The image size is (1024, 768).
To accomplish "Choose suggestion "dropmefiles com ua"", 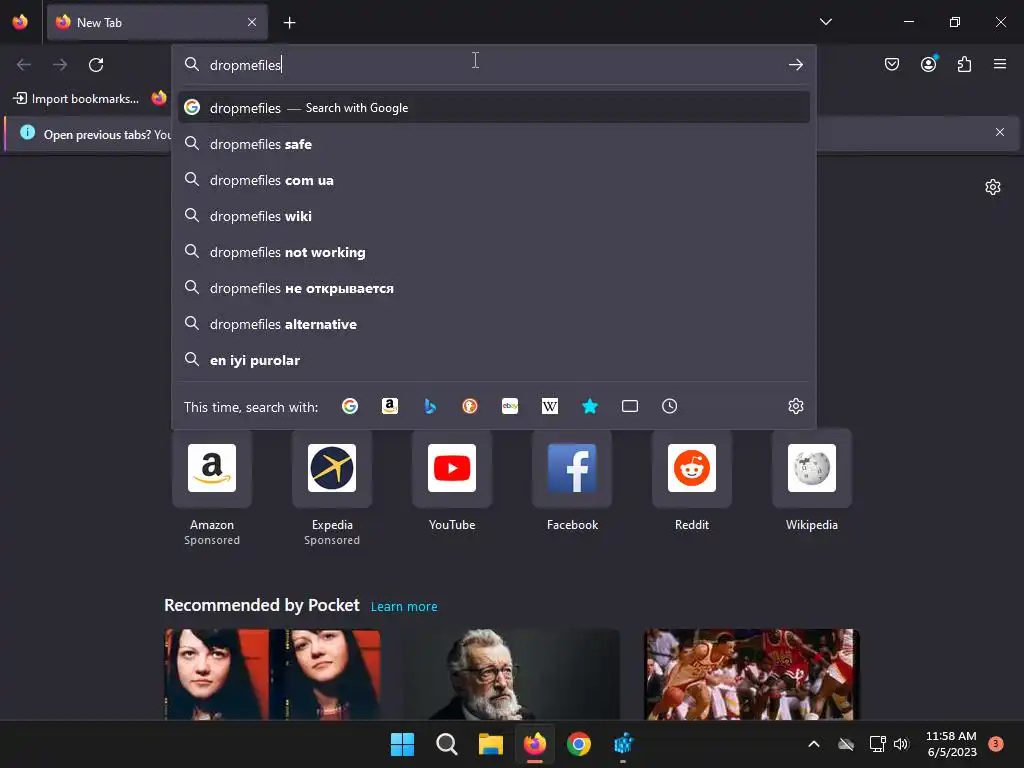I will pos(494,180).
